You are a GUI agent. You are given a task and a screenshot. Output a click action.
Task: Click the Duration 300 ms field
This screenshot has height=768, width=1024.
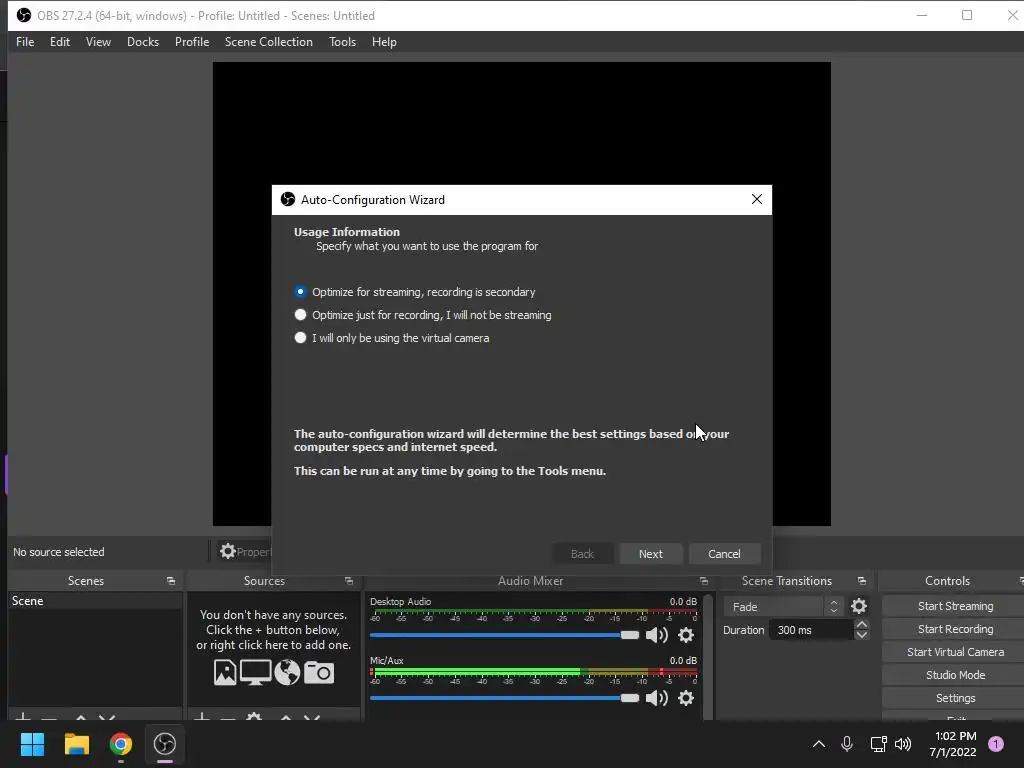pyautogui.click(x=812, y=630)
